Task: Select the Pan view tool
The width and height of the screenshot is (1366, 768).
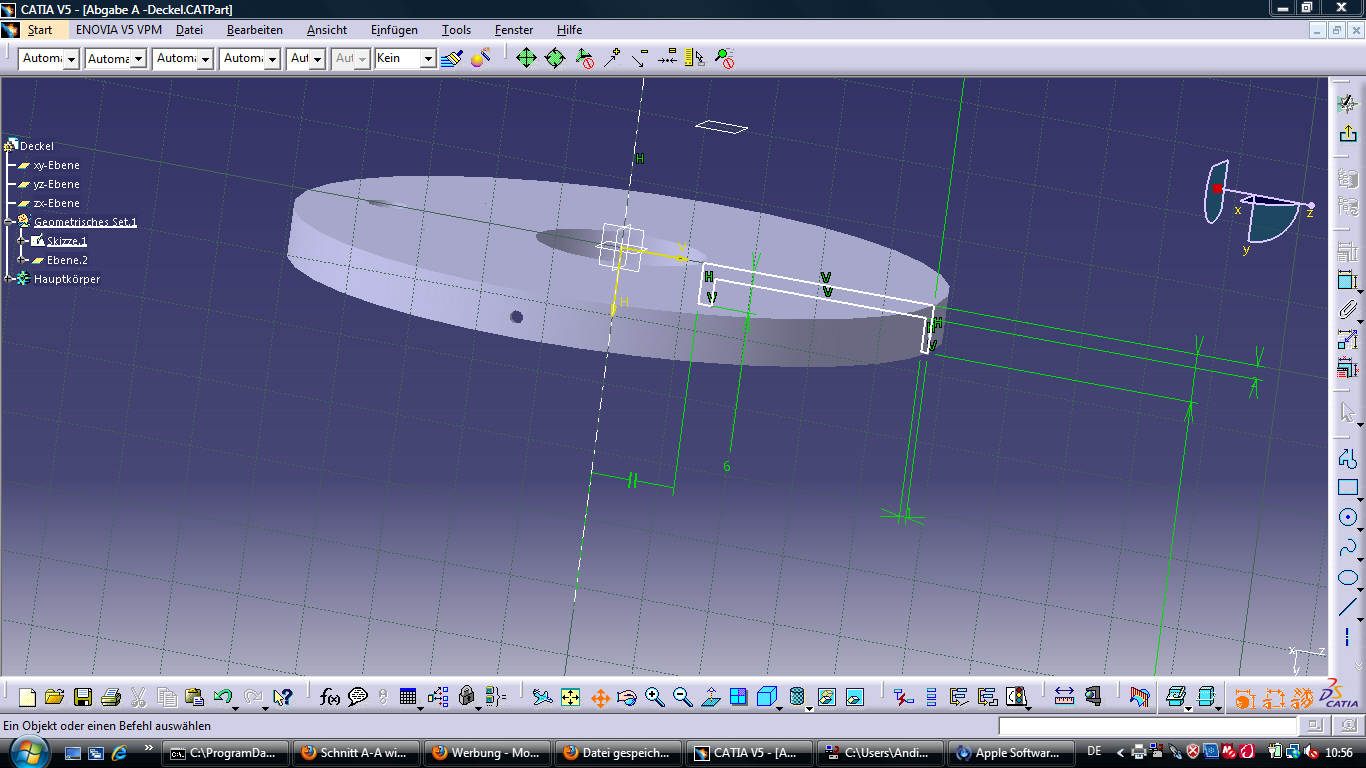Action: pos(600,697)
